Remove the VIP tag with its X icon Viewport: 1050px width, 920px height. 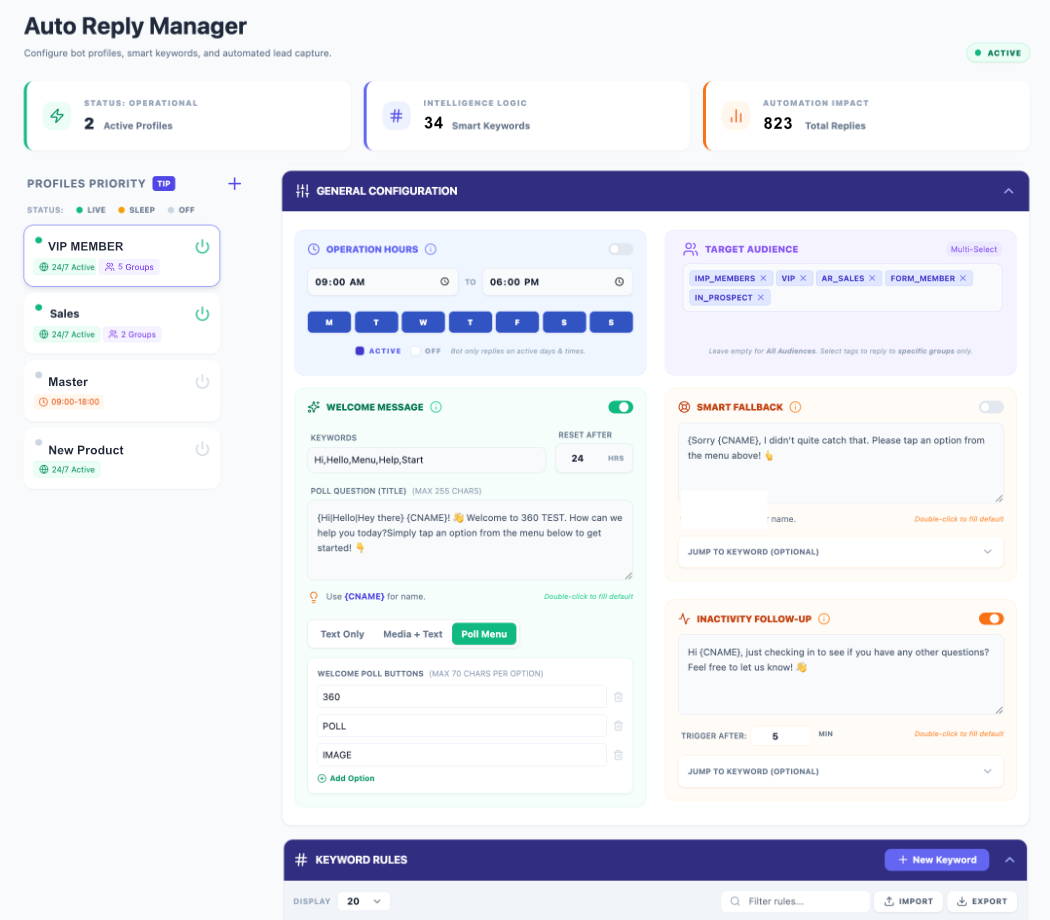805,278
